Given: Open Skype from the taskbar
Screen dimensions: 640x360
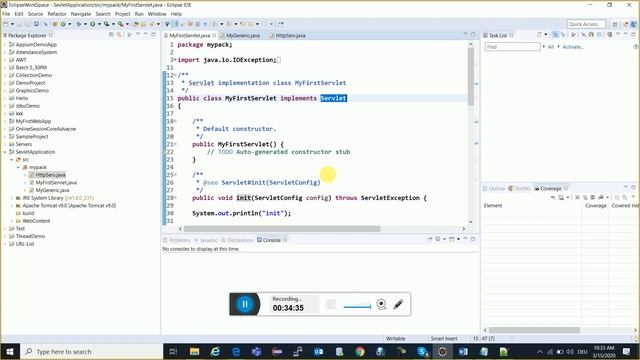Looking at the screenshot, I should pyautogui.click(x=422, y=351).
